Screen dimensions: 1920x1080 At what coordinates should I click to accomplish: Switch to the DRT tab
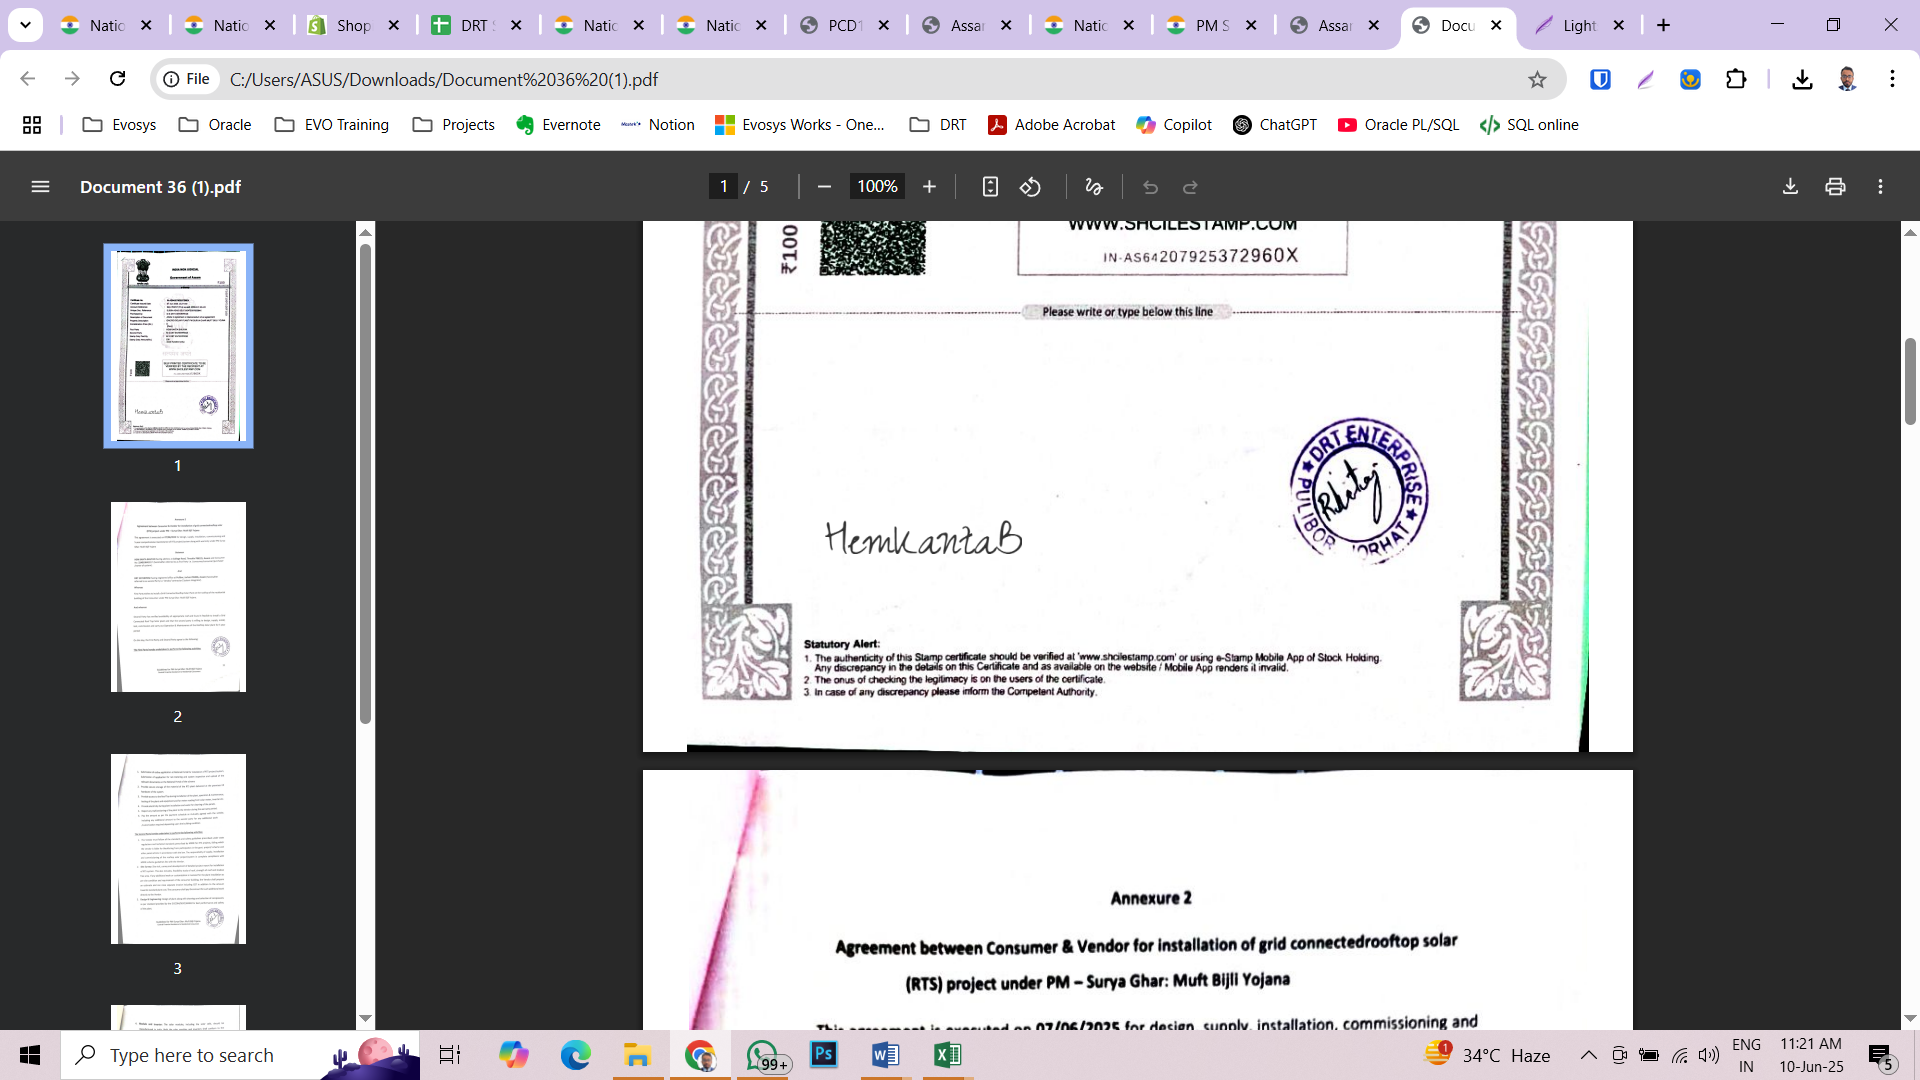click(x=477, y=25)
